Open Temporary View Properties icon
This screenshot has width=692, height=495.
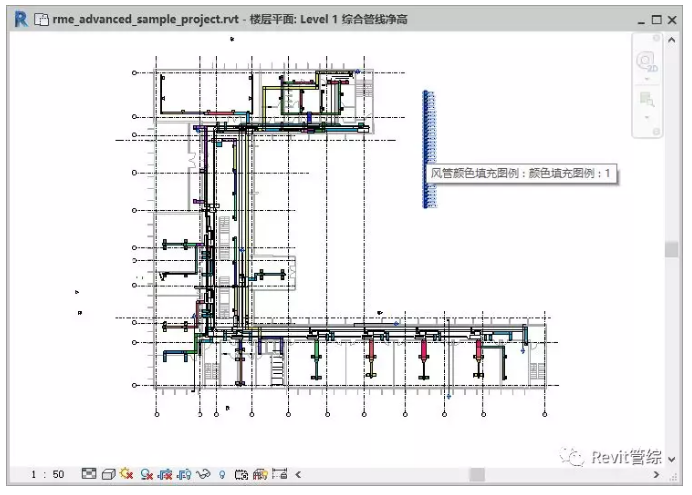pos(241,474)
